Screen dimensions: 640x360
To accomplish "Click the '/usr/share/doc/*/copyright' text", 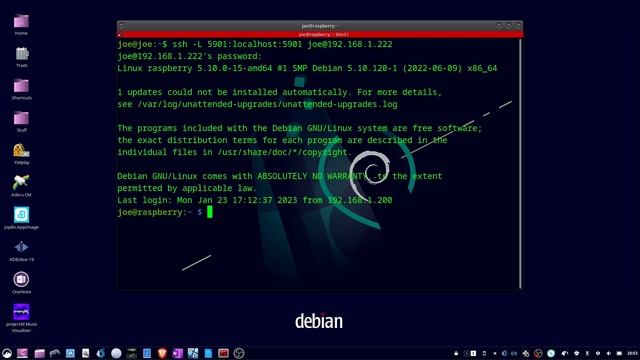I will [282, 152].
